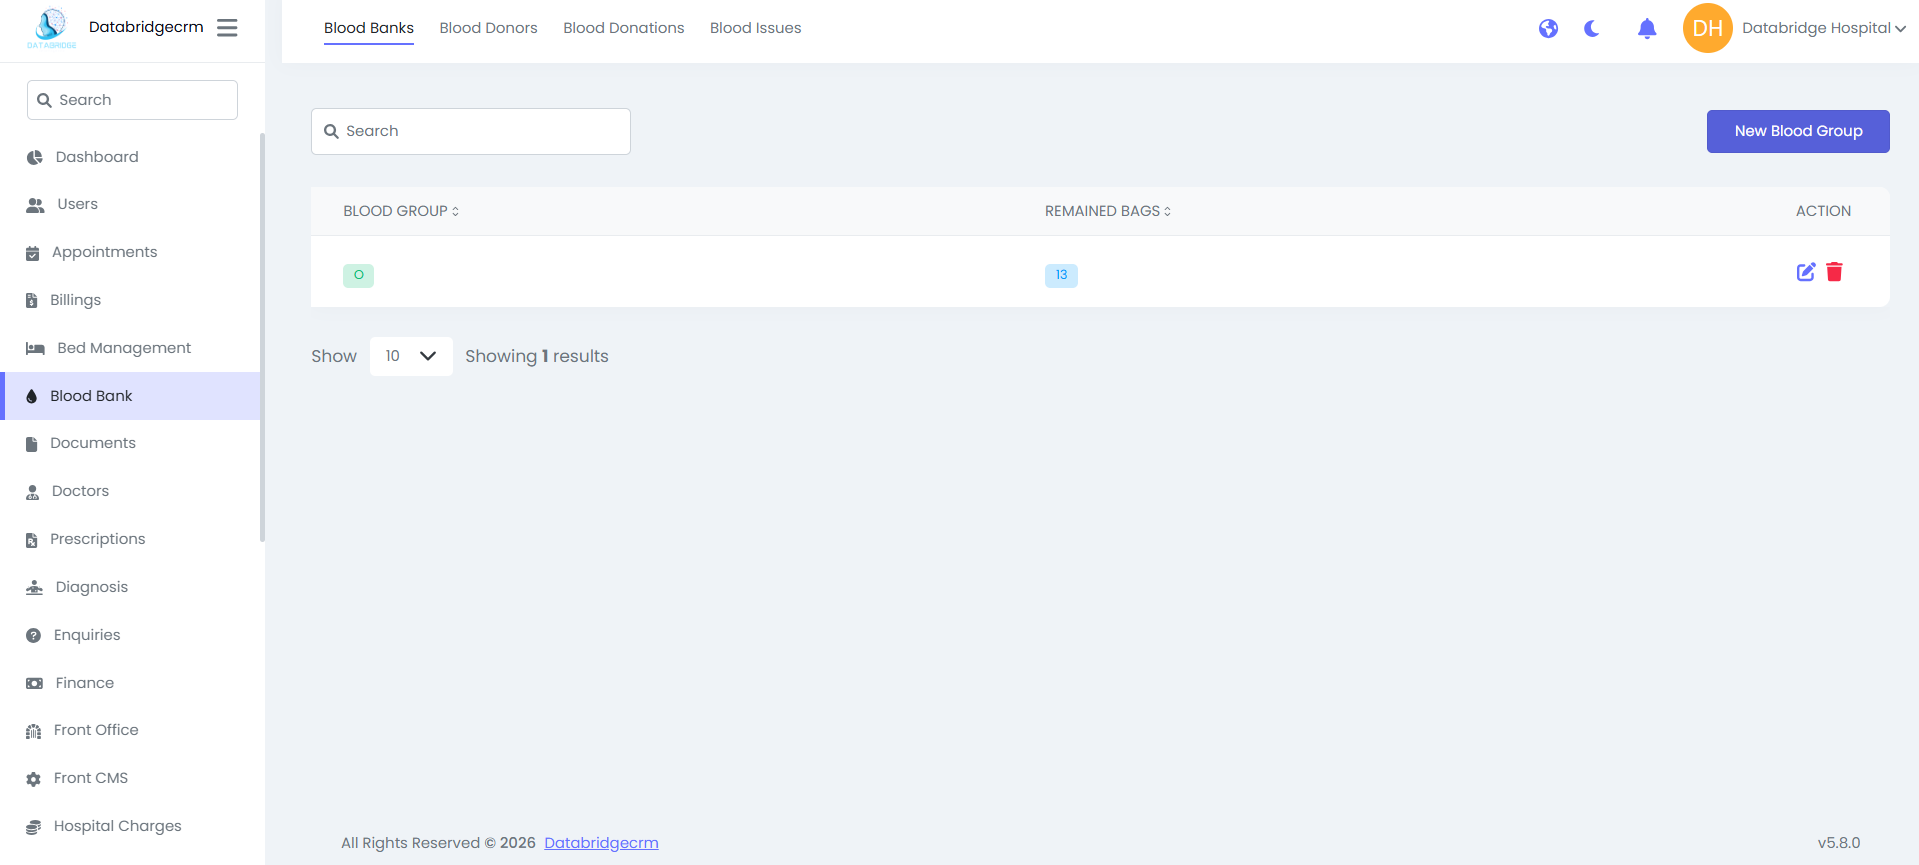Click the DH profile avatar
This screenshot has height=865, width=1919.
click(1707, 28)
